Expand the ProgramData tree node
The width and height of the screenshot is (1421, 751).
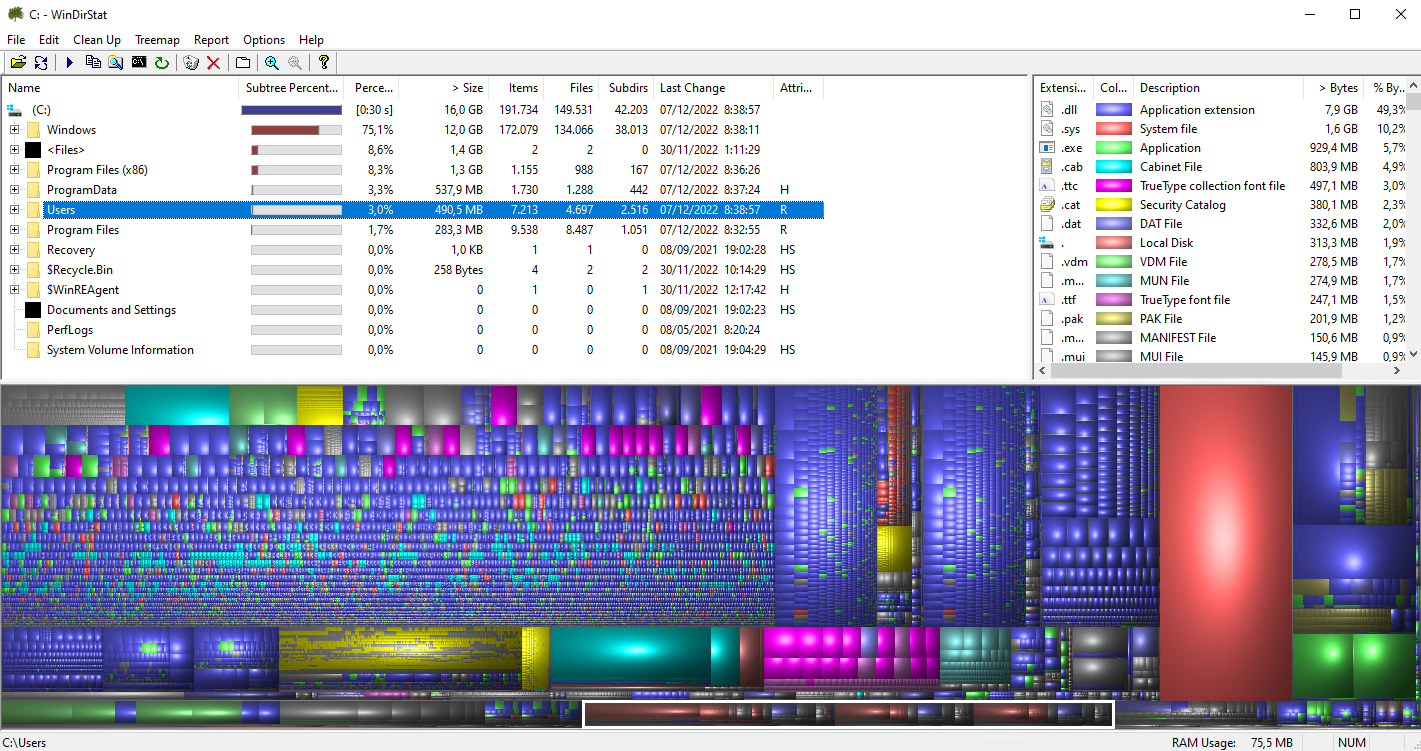click(x=14, y=189)
